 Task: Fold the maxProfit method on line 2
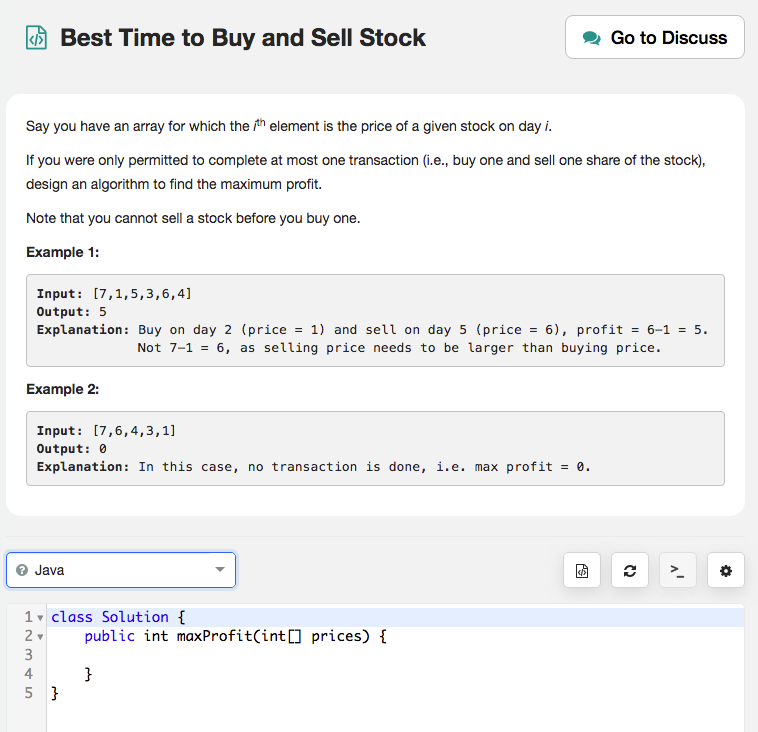click(40, 636)
